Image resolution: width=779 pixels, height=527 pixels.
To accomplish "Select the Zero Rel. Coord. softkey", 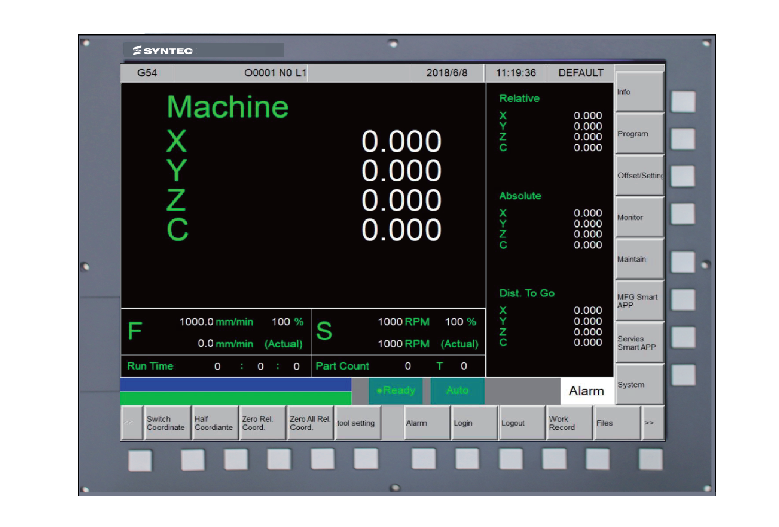I will tap(261, 423).
